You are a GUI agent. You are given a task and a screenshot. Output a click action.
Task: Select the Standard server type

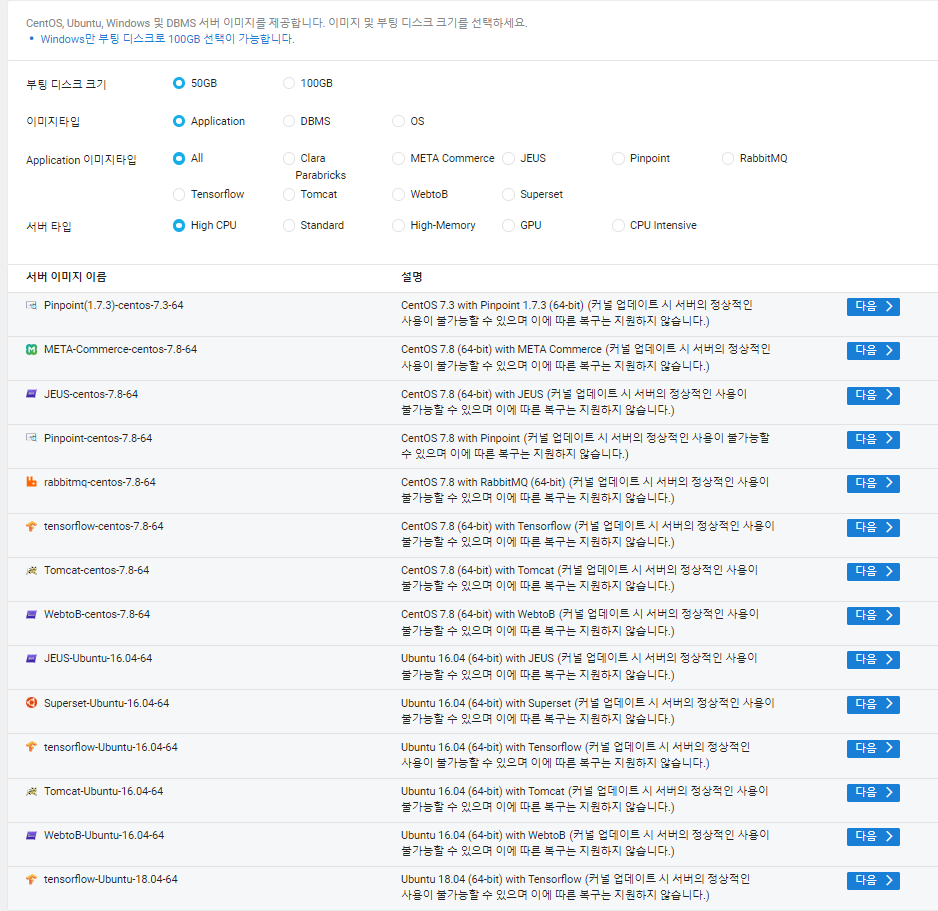(x=289, y=226)
